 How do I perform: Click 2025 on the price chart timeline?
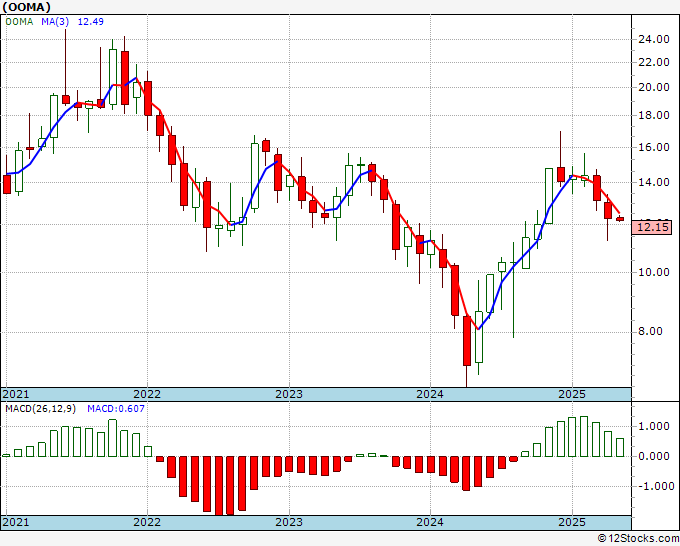572,394
